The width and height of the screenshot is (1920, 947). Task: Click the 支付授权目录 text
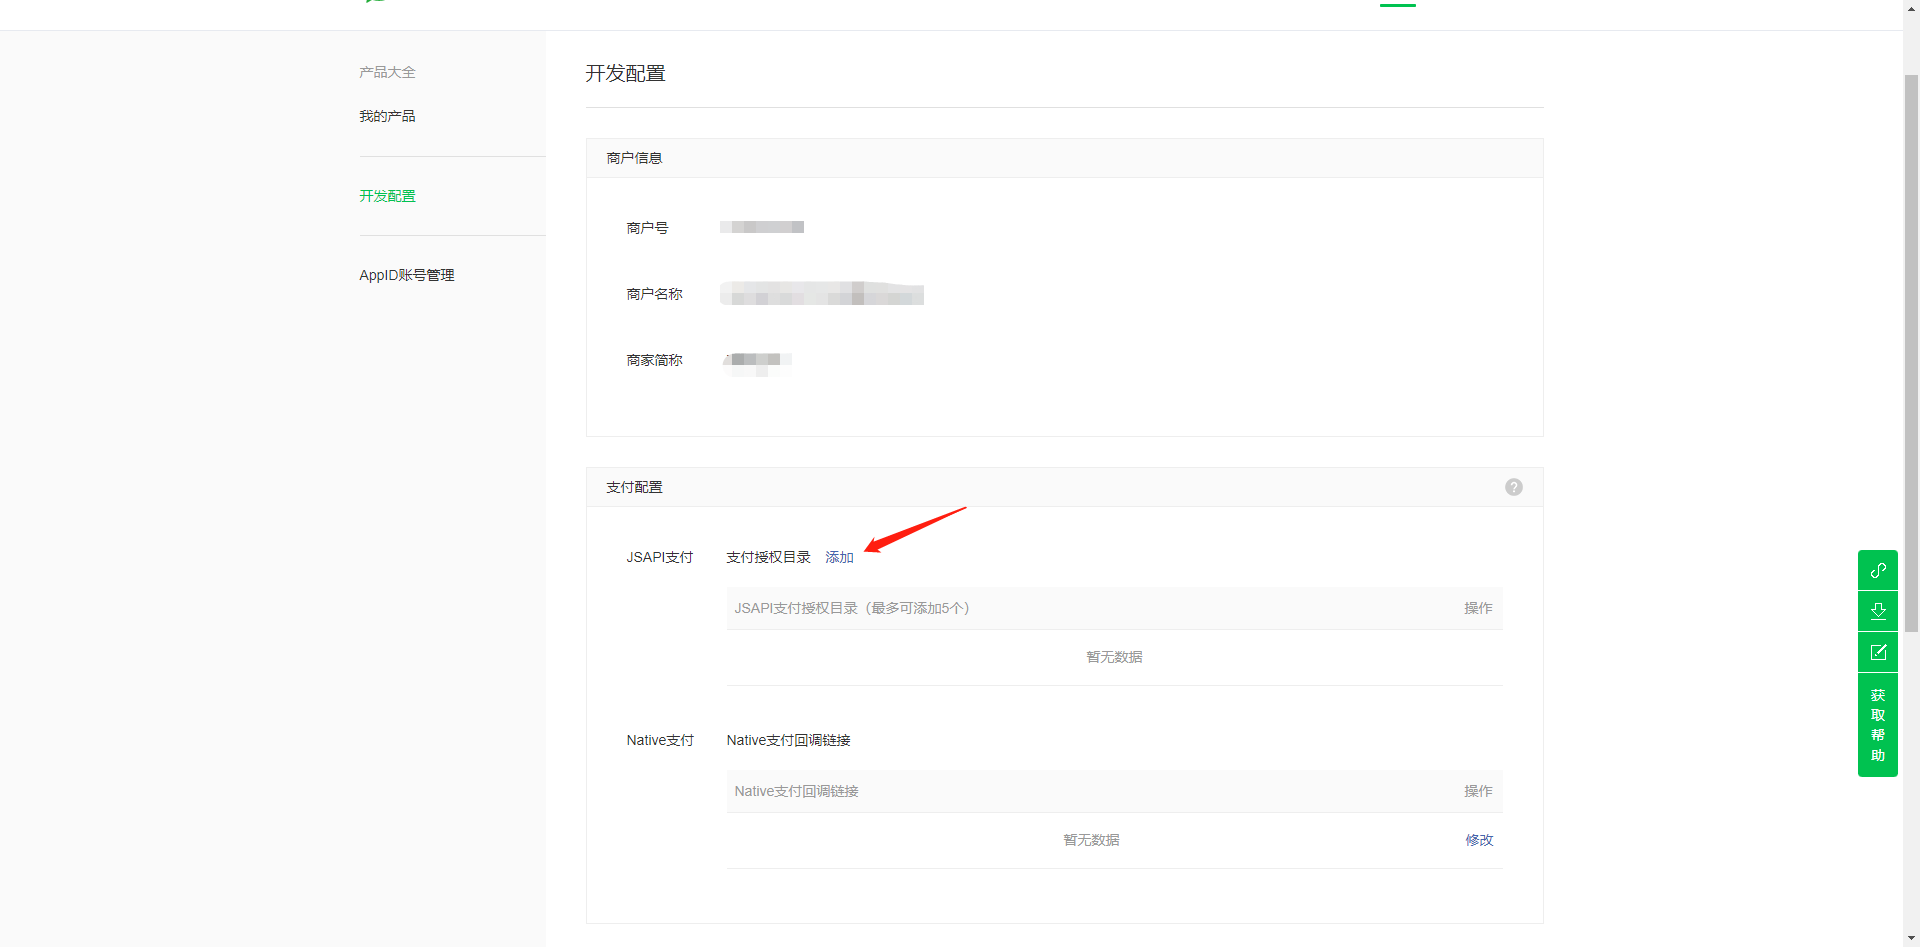[768, 557]
